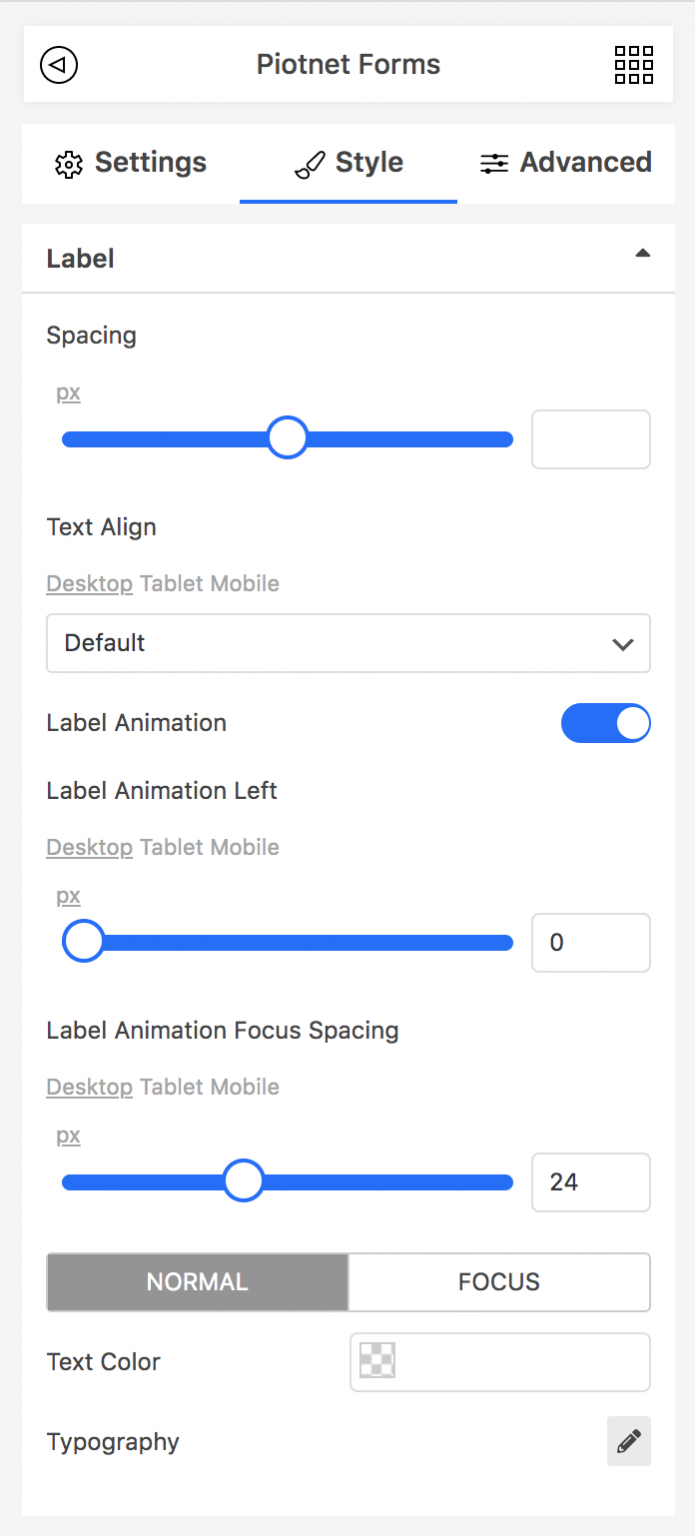The width and height of the screenshot is (695, 1536).
Task: Click the Text Align dropdown chevron arrow
Action: point(623,643)
